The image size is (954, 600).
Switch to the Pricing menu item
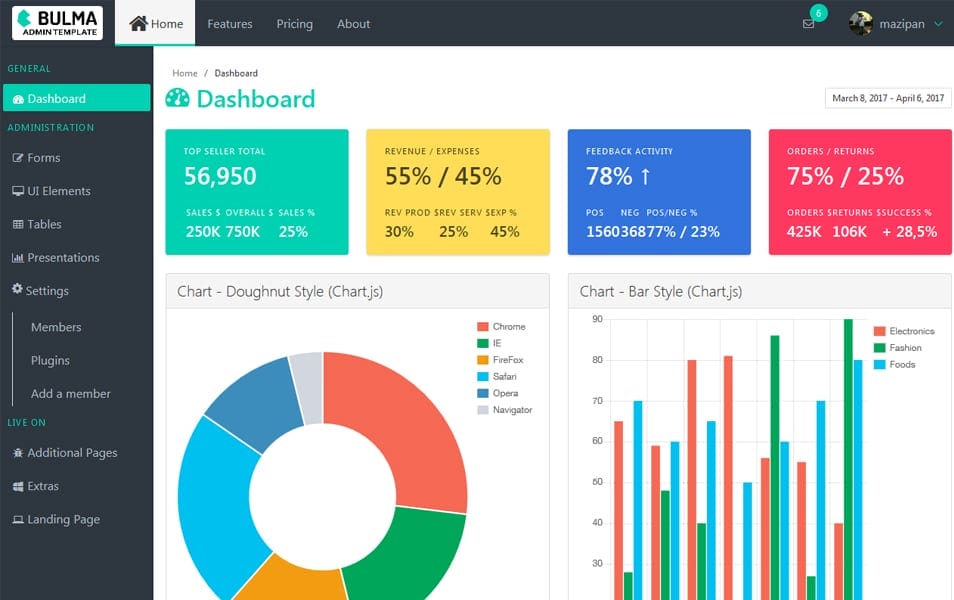point(294,23)
